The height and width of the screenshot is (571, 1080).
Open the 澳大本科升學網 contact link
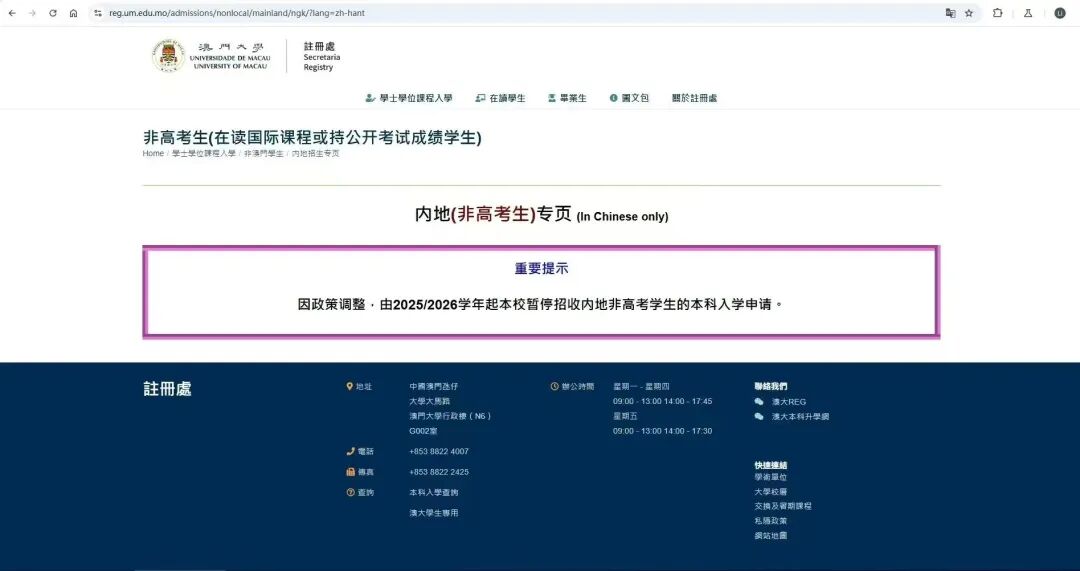pyautogui.click(x=800, y=417)
